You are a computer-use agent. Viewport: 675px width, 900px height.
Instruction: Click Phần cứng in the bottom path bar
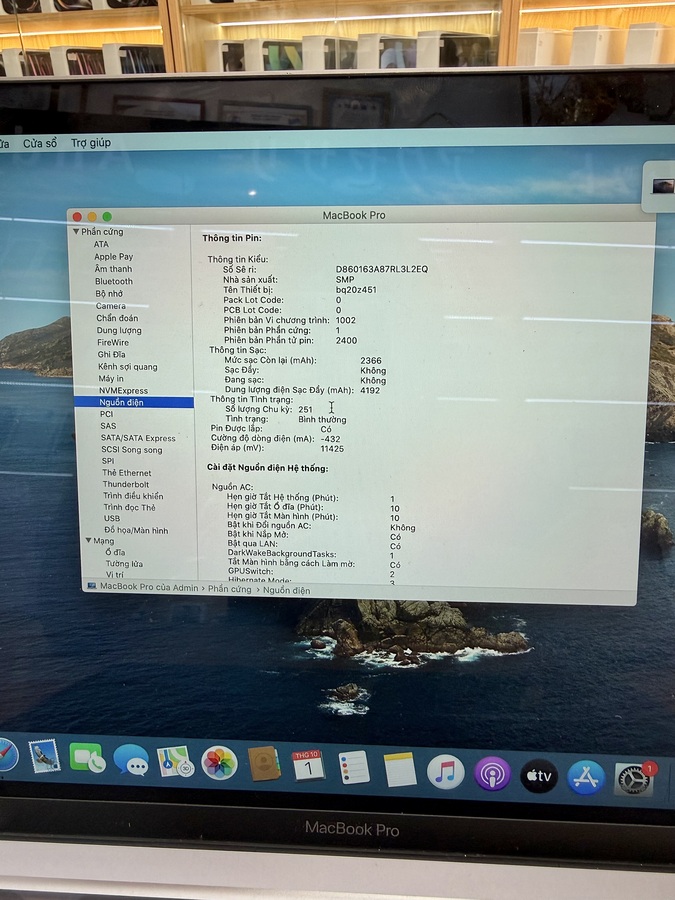coord(230,589)
